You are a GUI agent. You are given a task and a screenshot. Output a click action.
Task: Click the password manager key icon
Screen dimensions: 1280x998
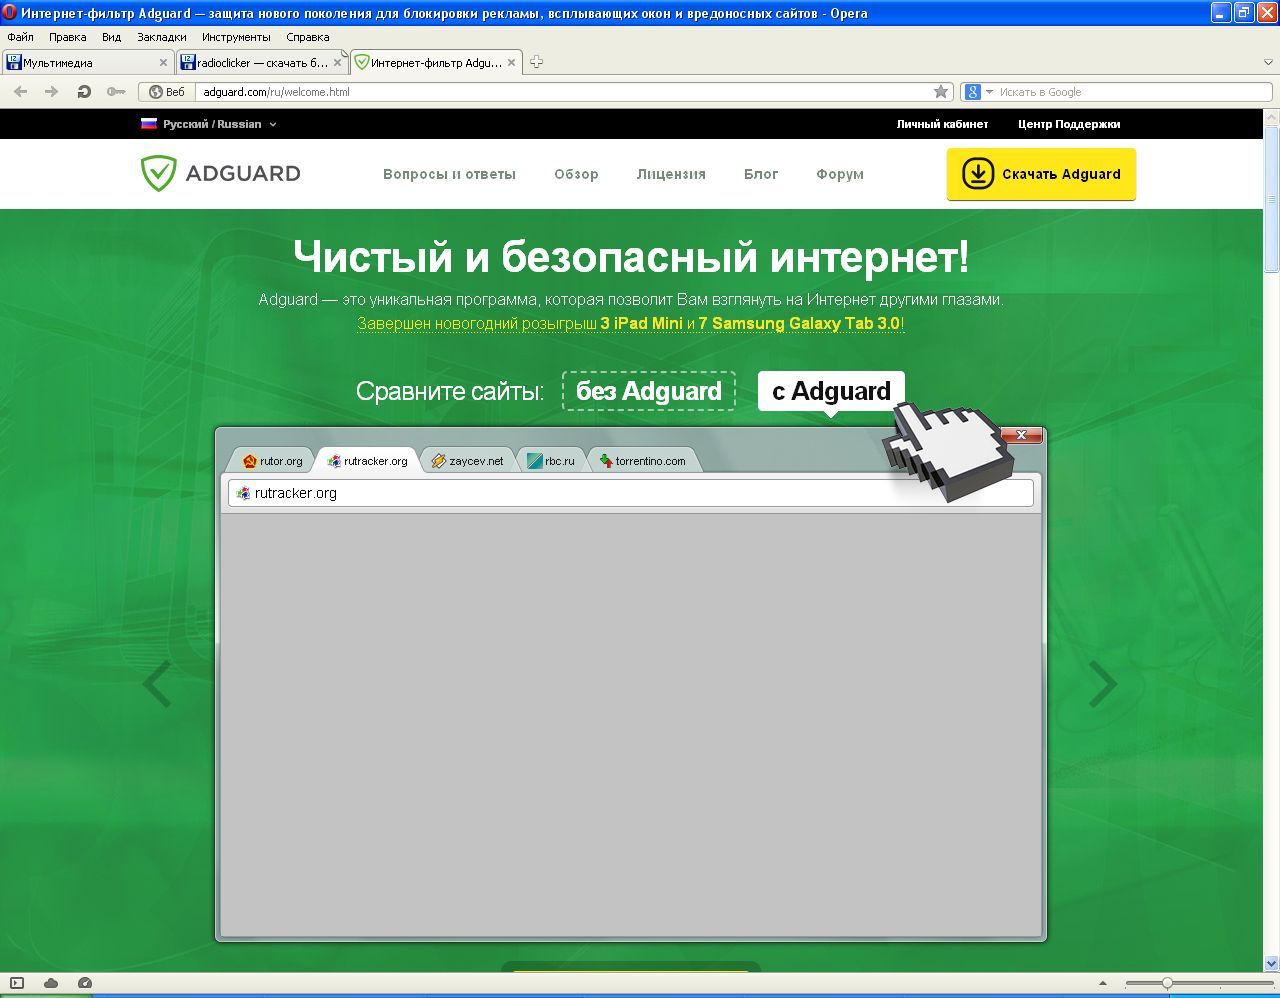[x=116, y=92]
